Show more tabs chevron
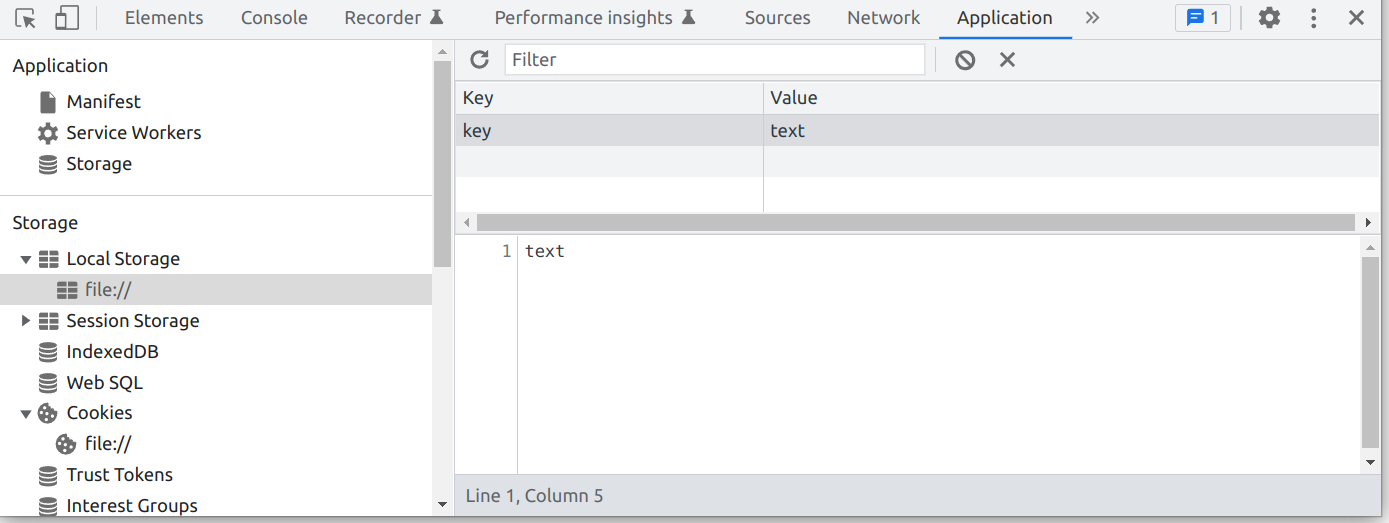 (x=1092, y=18)
